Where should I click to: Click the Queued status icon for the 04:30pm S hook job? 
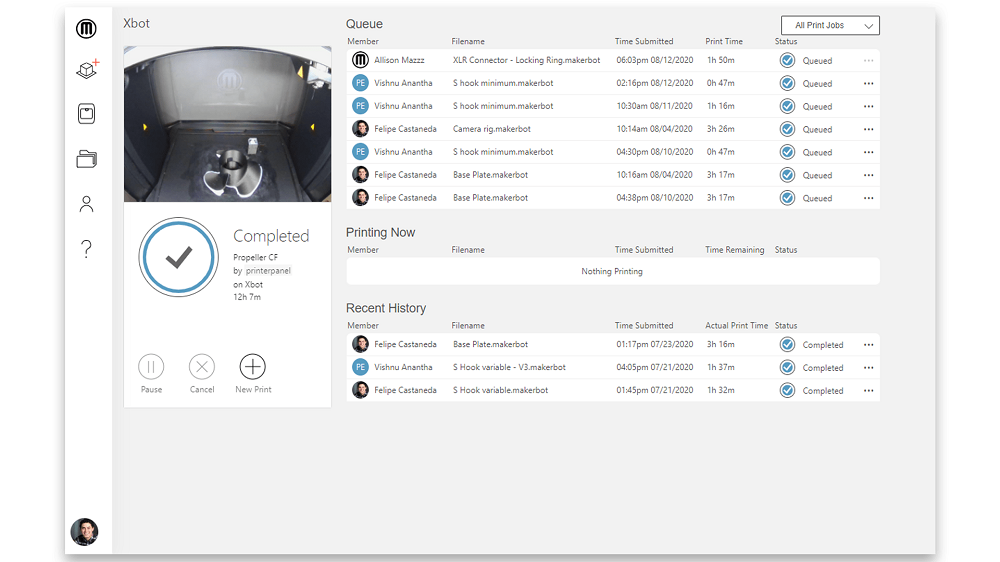[x=788, y=152]
